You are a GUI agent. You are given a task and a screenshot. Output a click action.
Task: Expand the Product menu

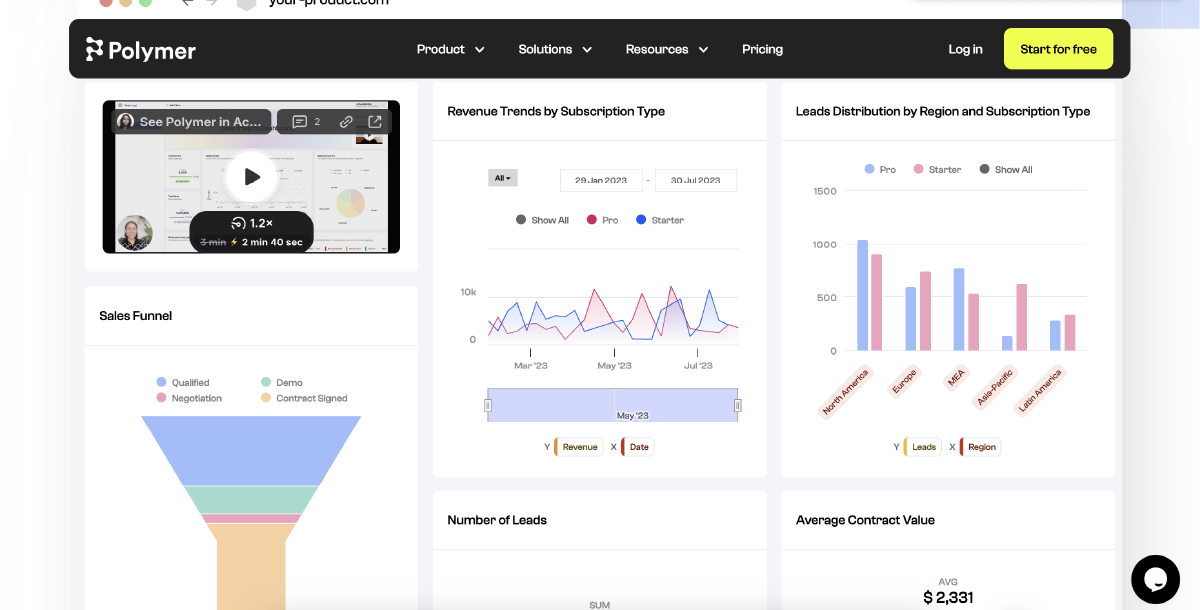pos(450,50)
